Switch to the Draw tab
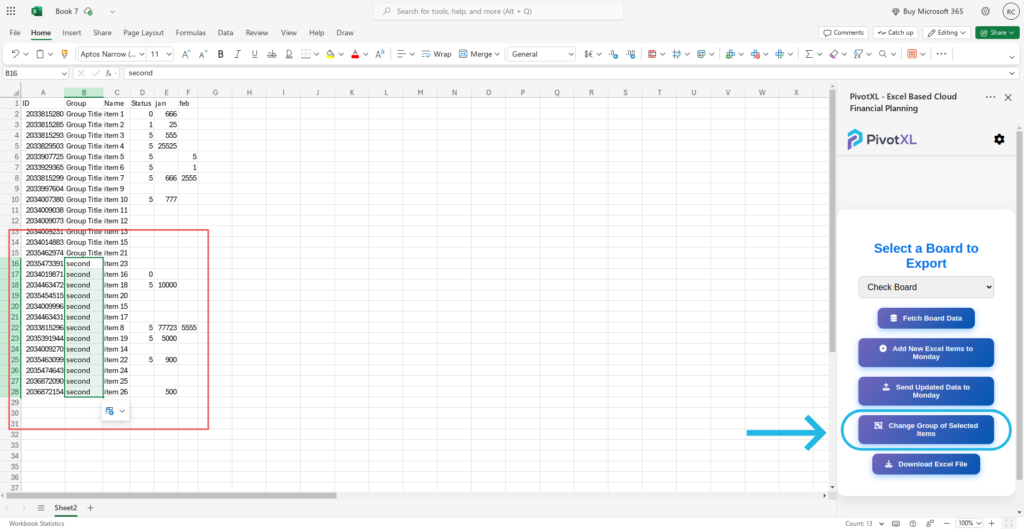Screen dimensions: 1024x529 (345, 33)
